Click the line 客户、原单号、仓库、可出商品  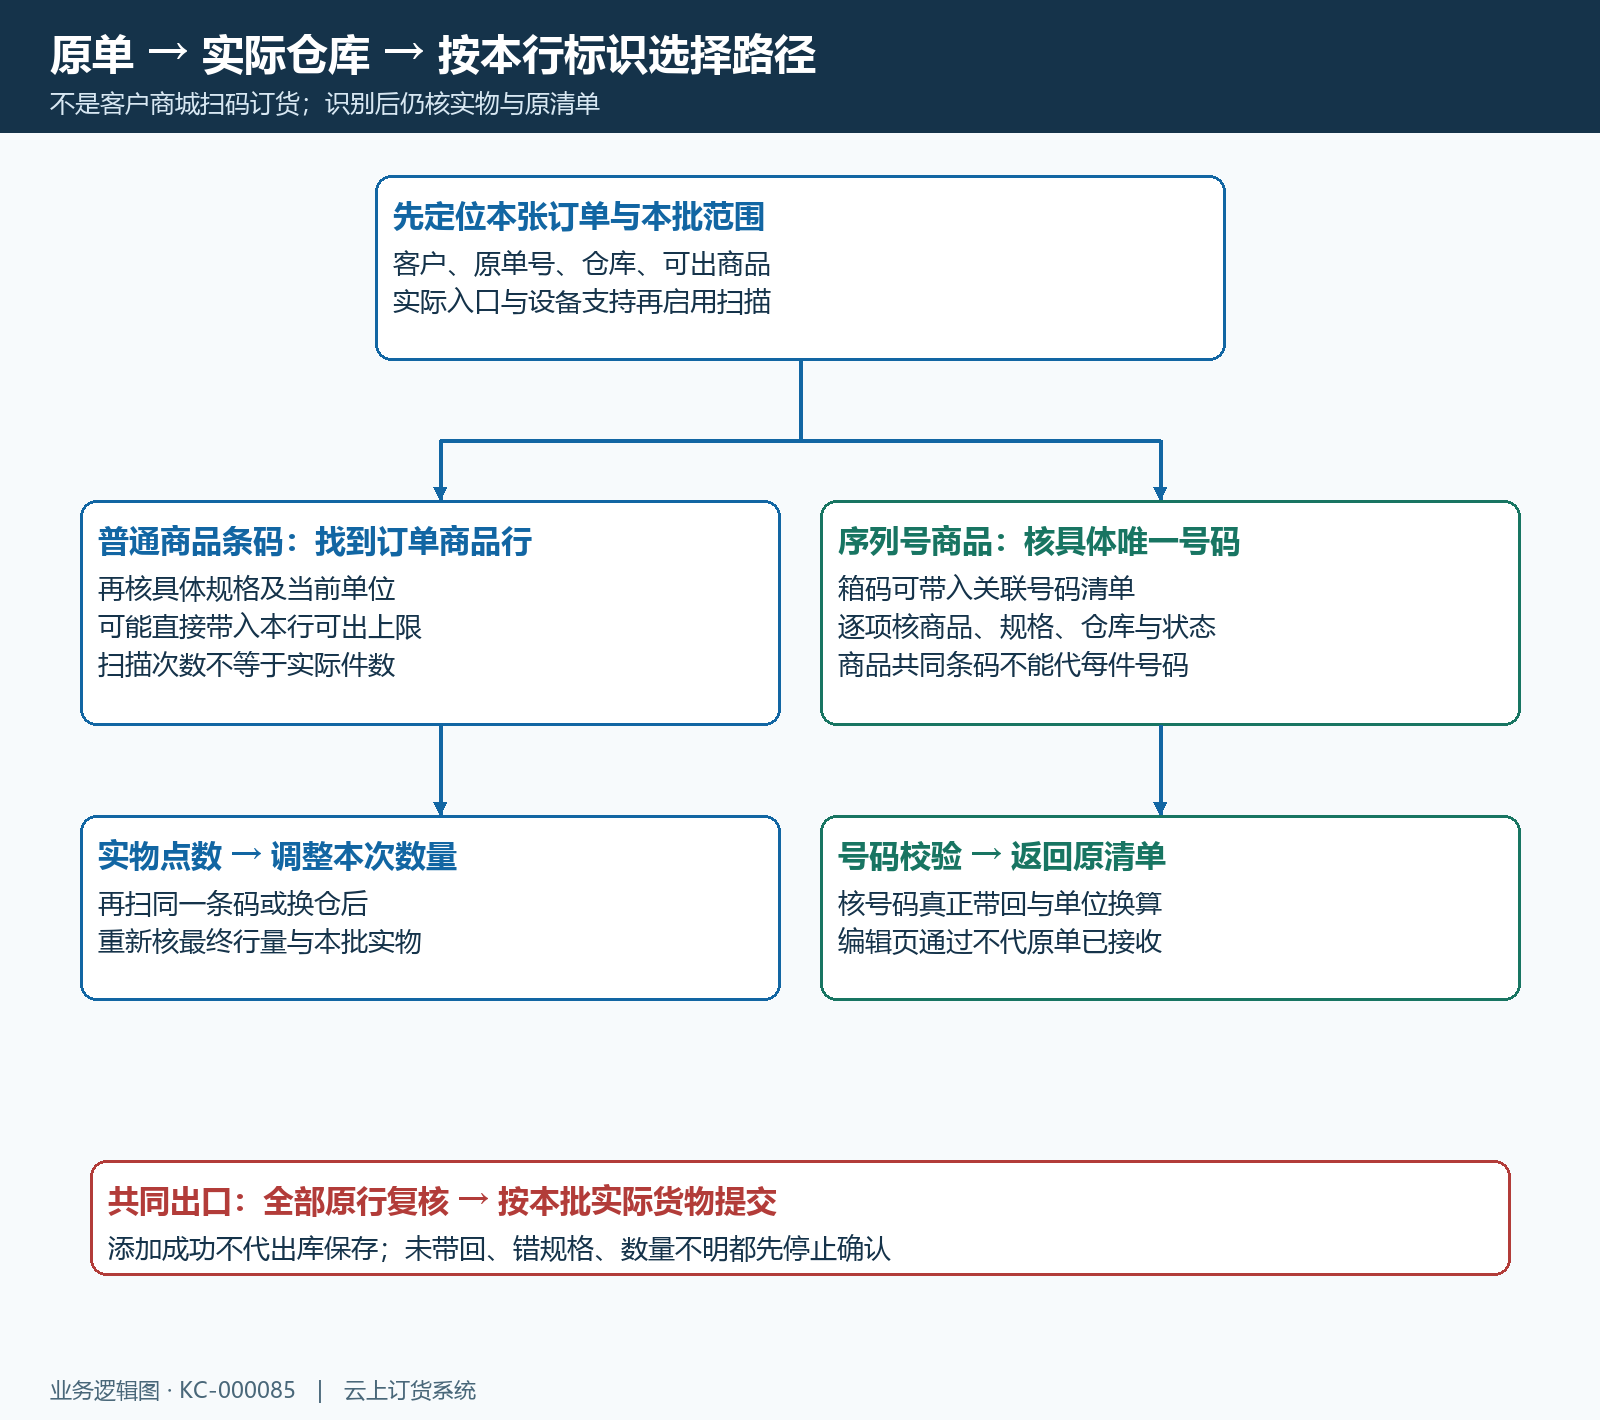click(581, 264)
